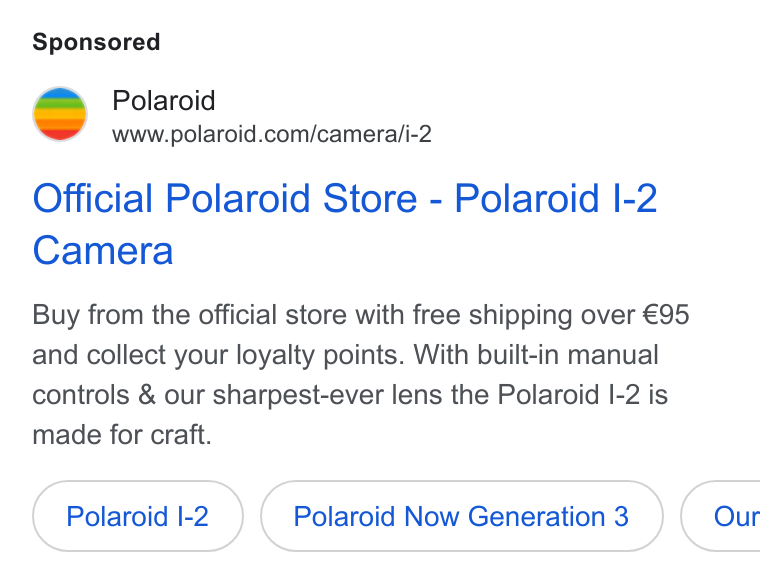Image resolution: width=760 pixels, height=584 pixels.
Task: Click the rainbow Polaroid logo icon
Action: point(60,114)
